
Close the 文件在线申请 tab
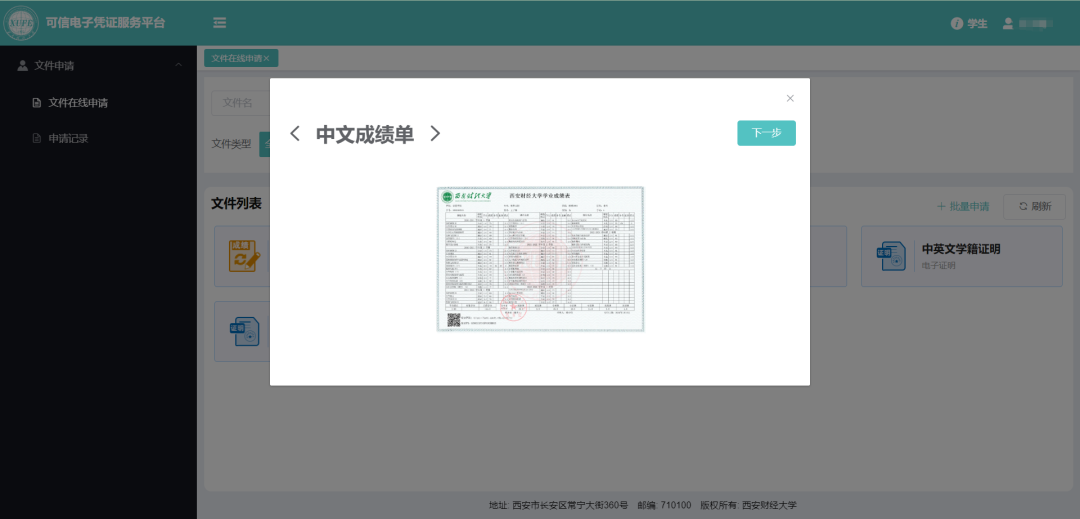point(267,59)
